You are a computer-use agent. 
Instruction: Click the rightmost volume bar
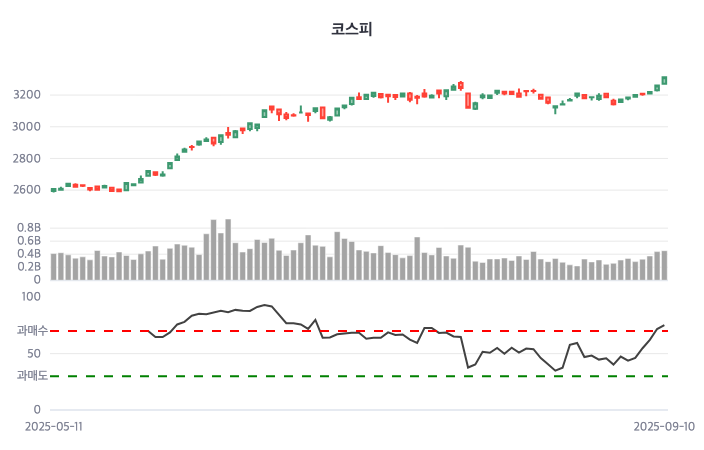click(x=664, y=265)
